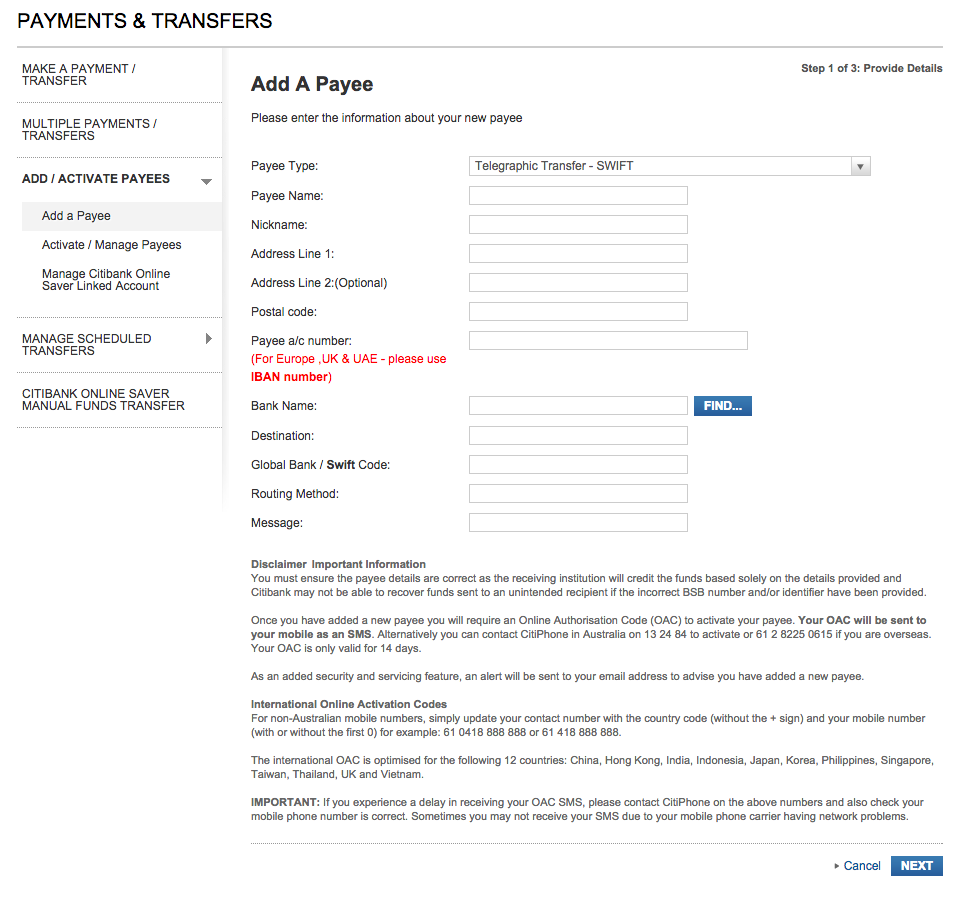Select Add a Payee sidebar item

(x=76, y=216)
